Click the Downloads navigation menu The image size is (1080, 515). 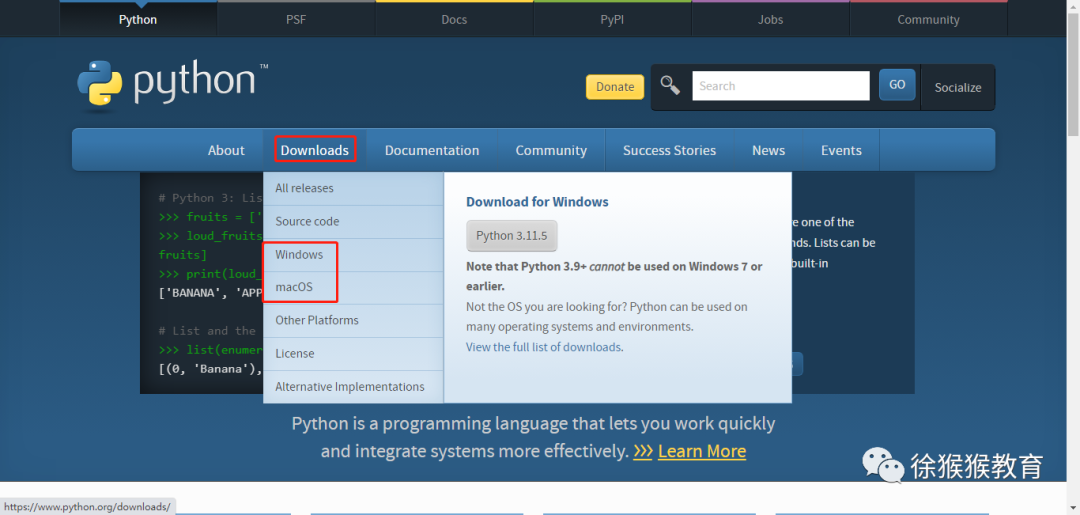click(315, 150)
